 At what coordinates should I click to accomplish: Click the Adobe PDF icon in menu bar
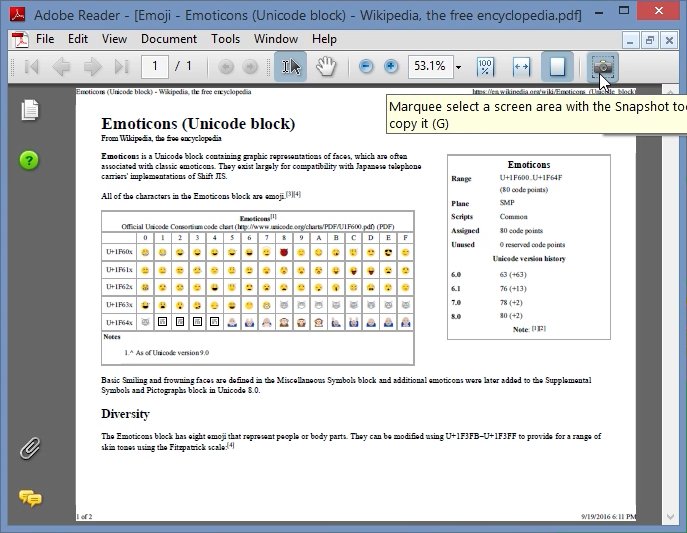point(20,39)
